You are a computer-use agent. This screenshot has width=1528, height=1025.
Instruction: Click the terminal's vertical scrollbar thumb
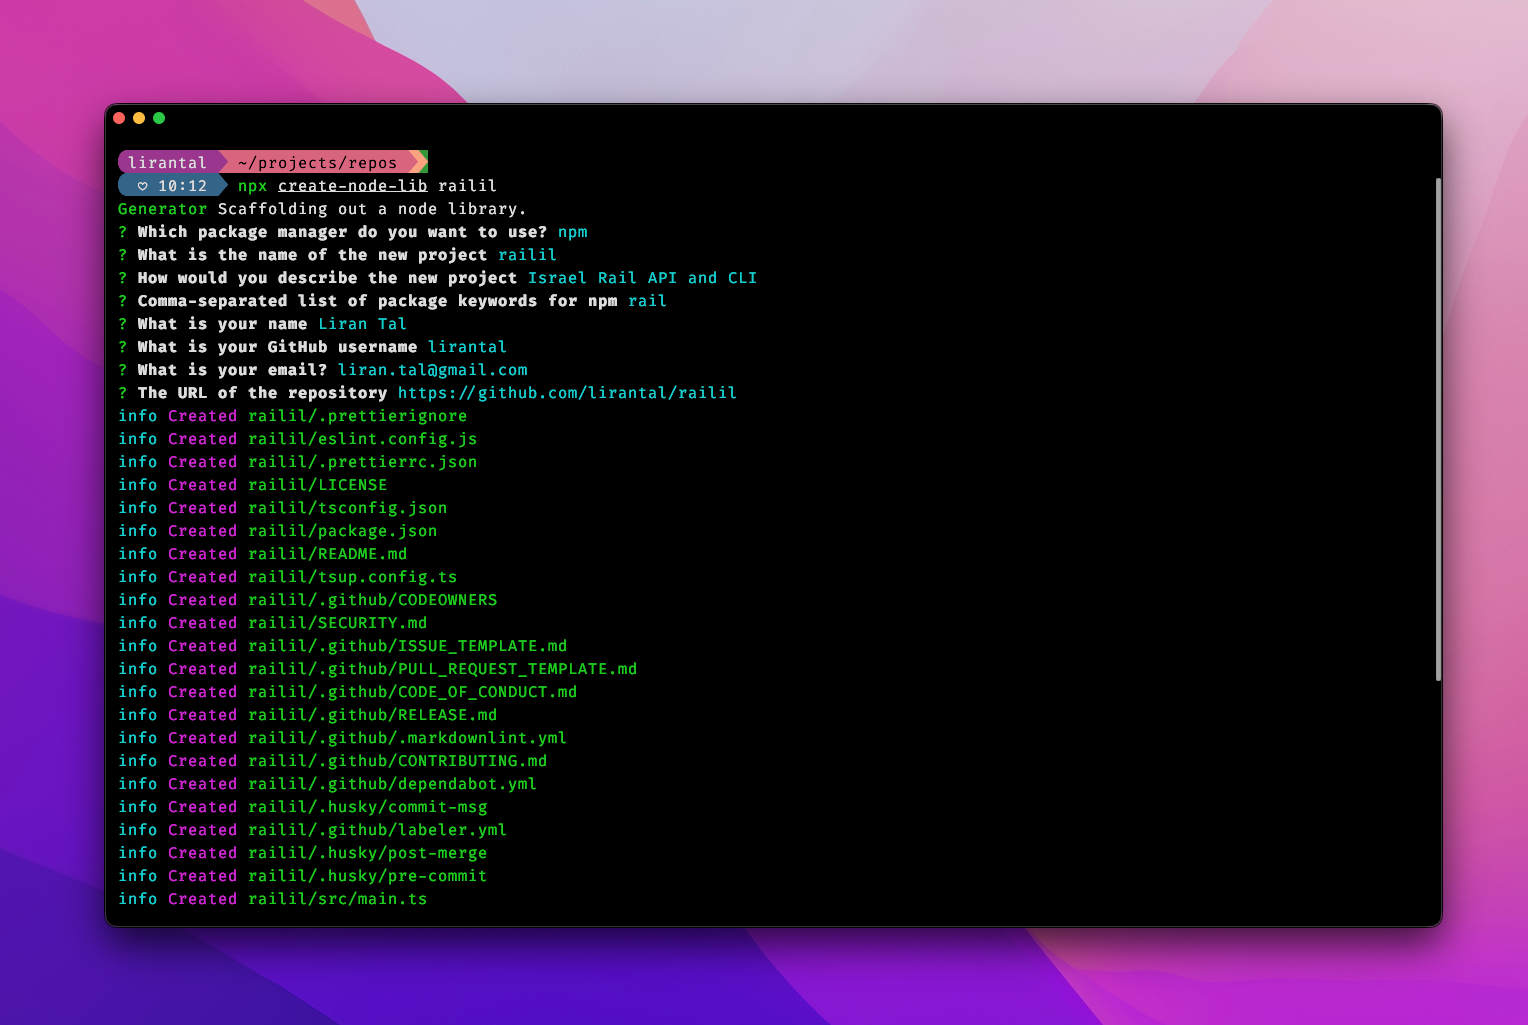pos(1438,430)
